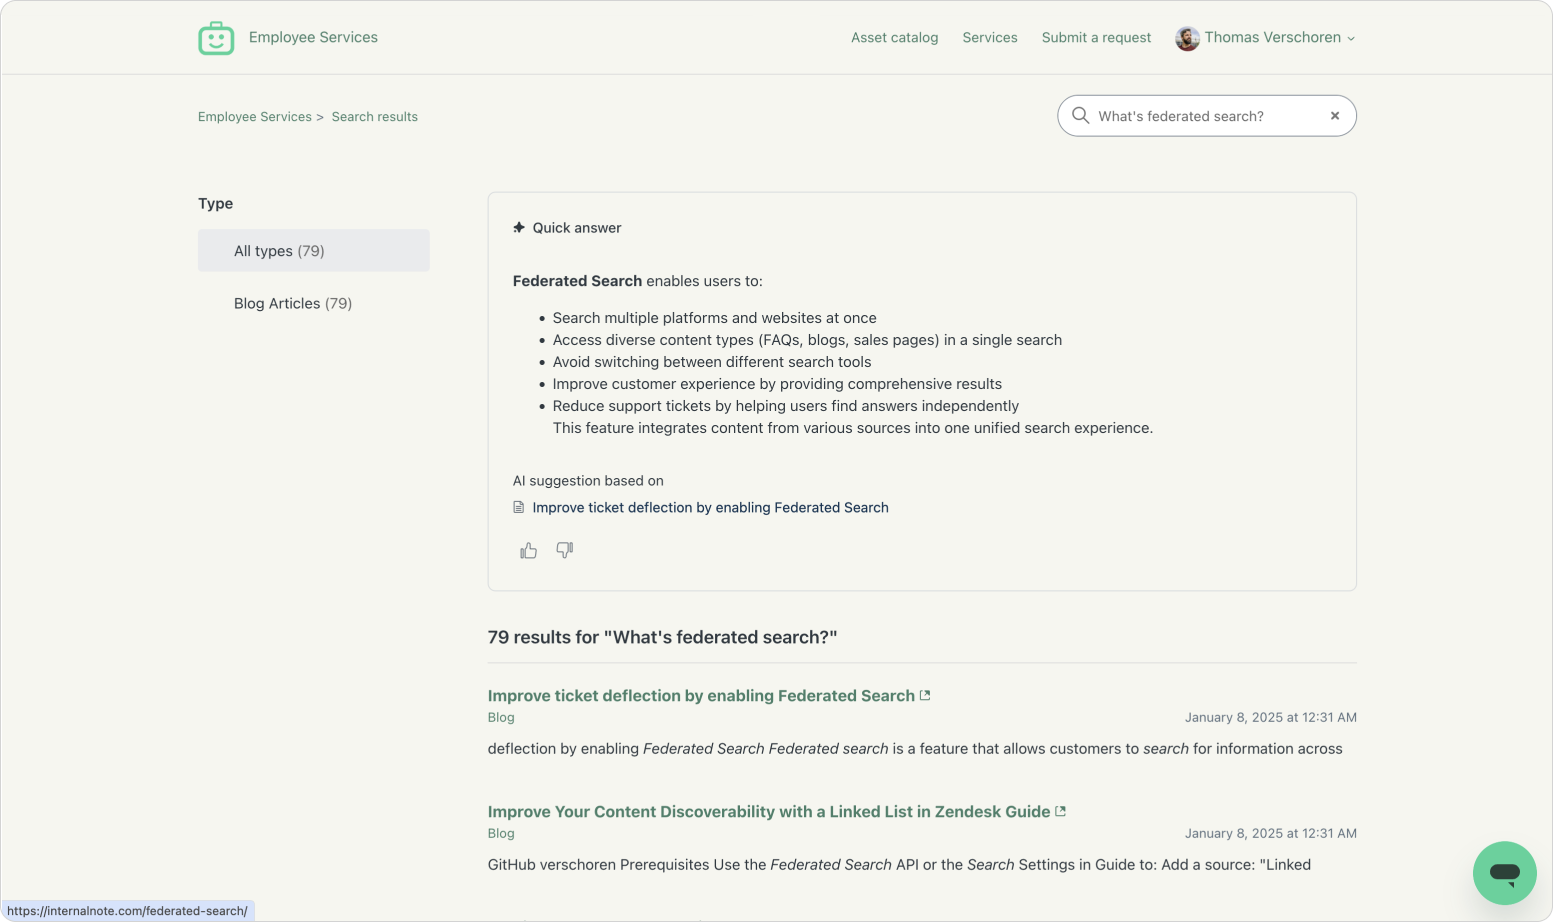Viewport: 1553px width, 922px height.
Task: Open the AI suggestion source article link
Action: [x=710, y=508]
